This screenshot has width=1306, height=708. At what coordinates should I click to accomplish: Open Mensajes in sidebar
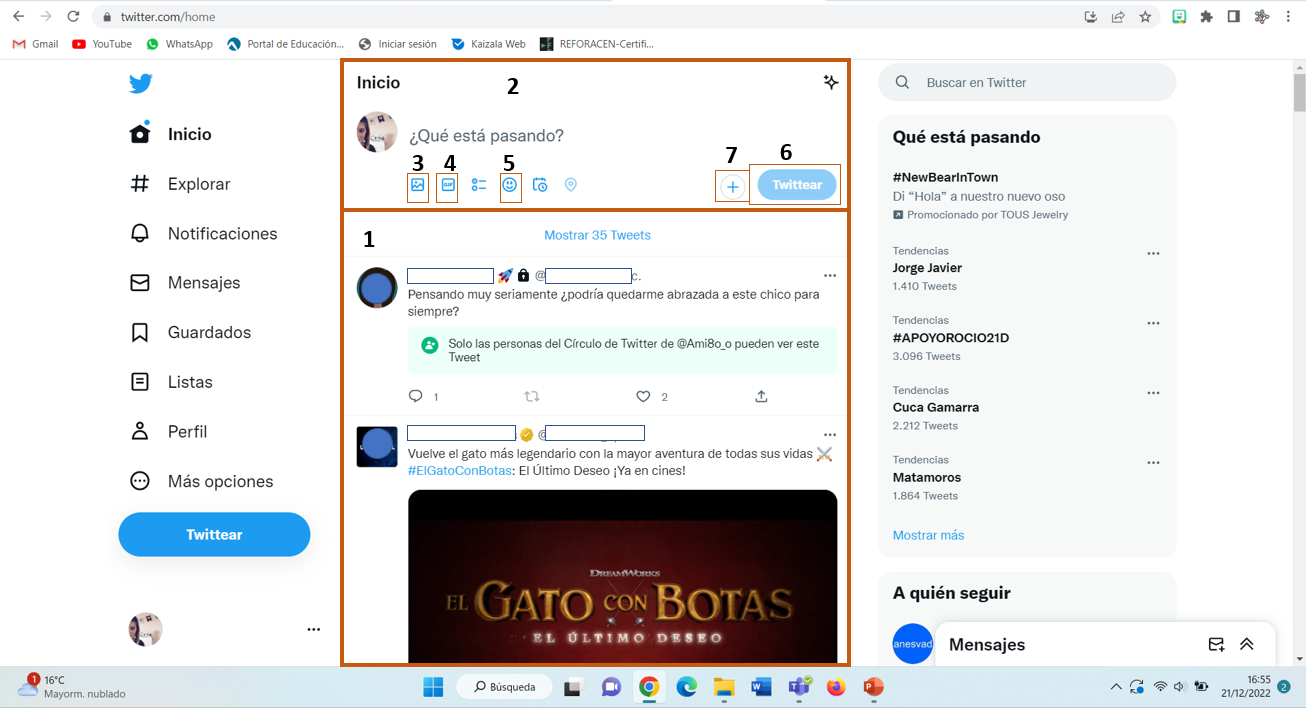click(x=186, y=283)
